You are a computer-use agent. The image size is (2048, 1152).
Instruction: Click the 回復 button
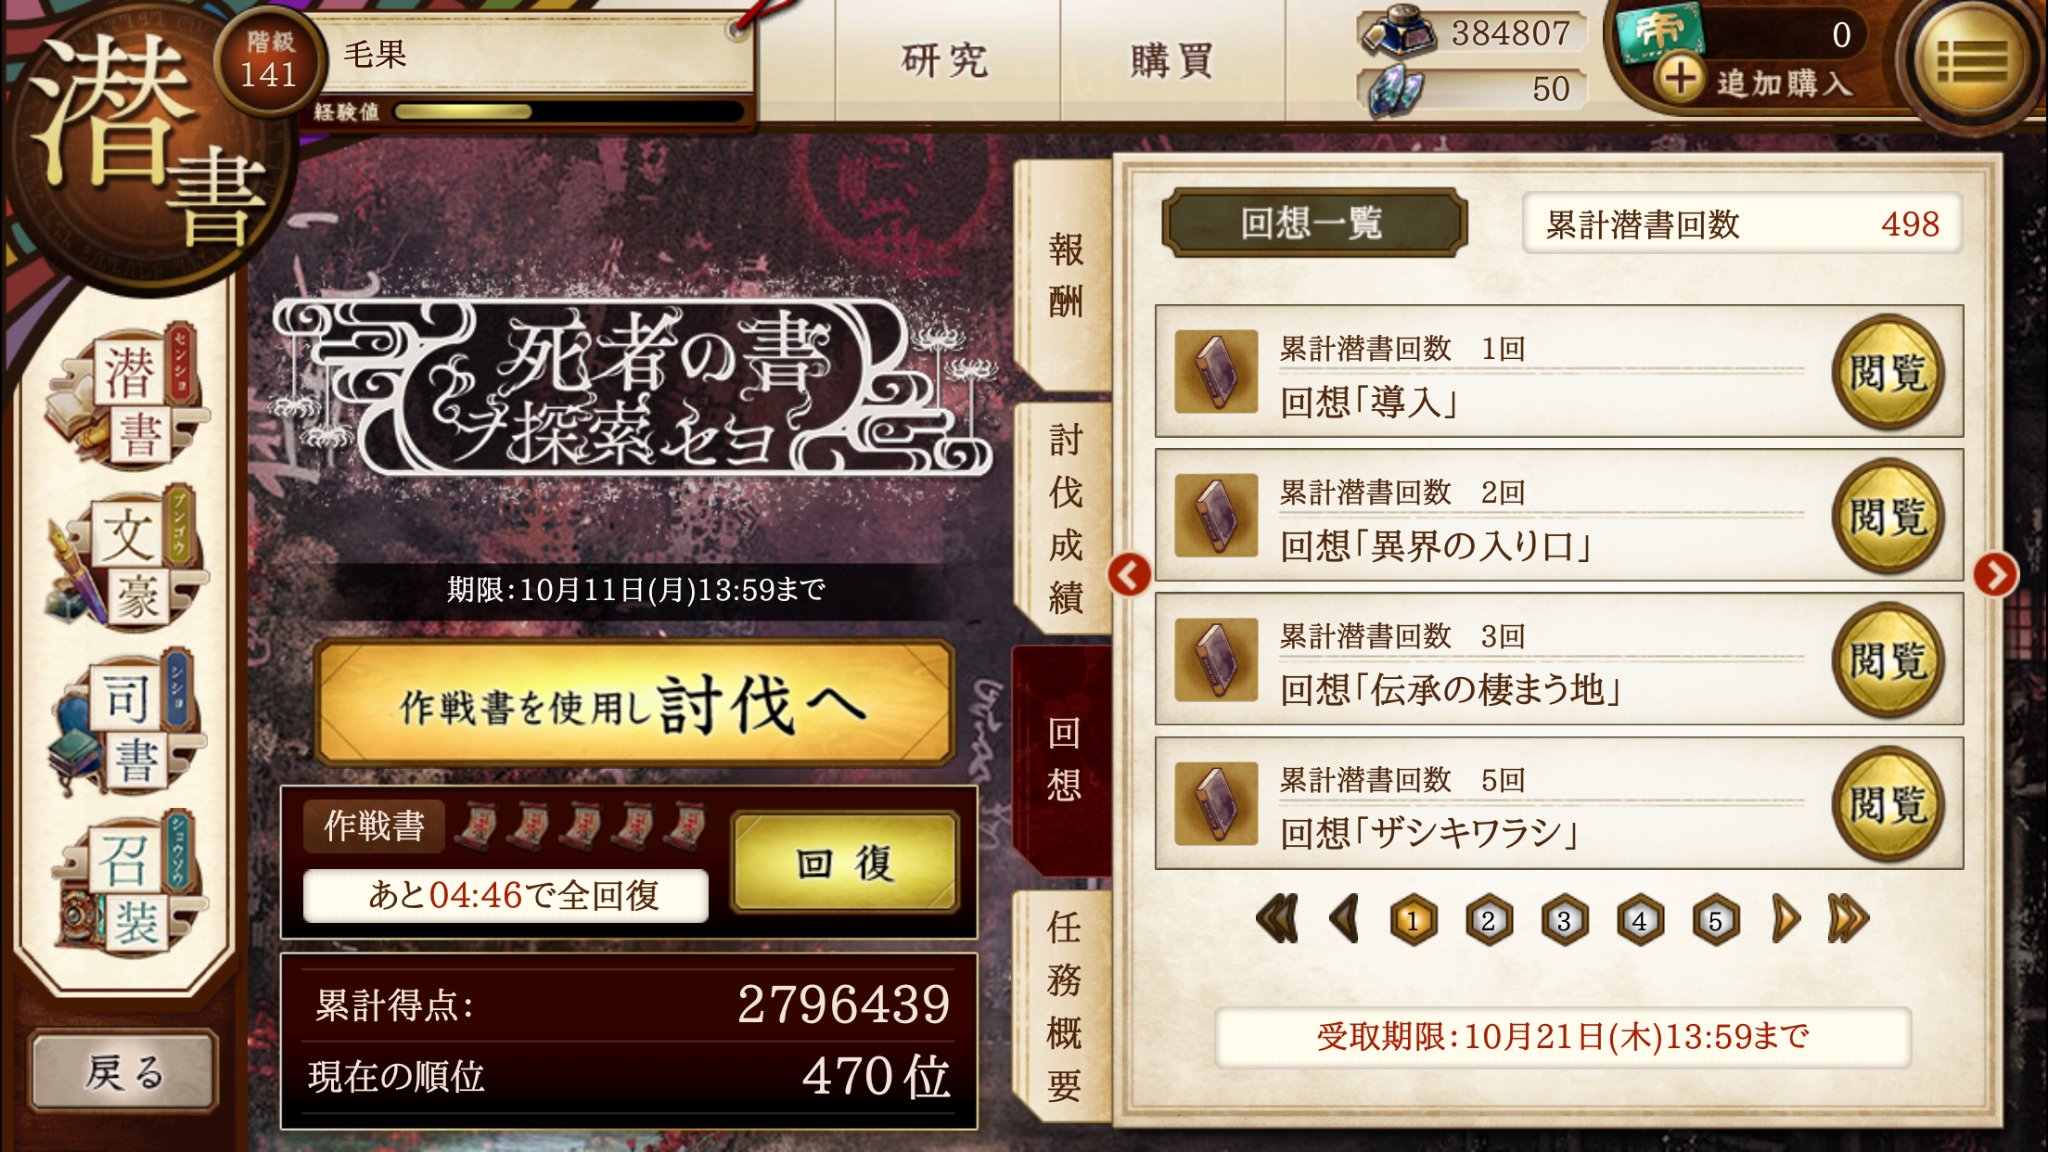point(845,862)
